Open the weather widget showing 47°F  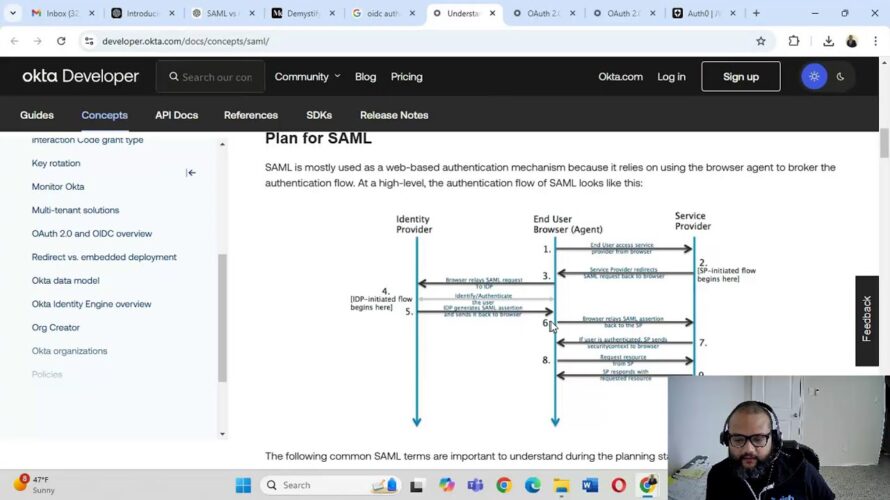(x=35, y=485)
